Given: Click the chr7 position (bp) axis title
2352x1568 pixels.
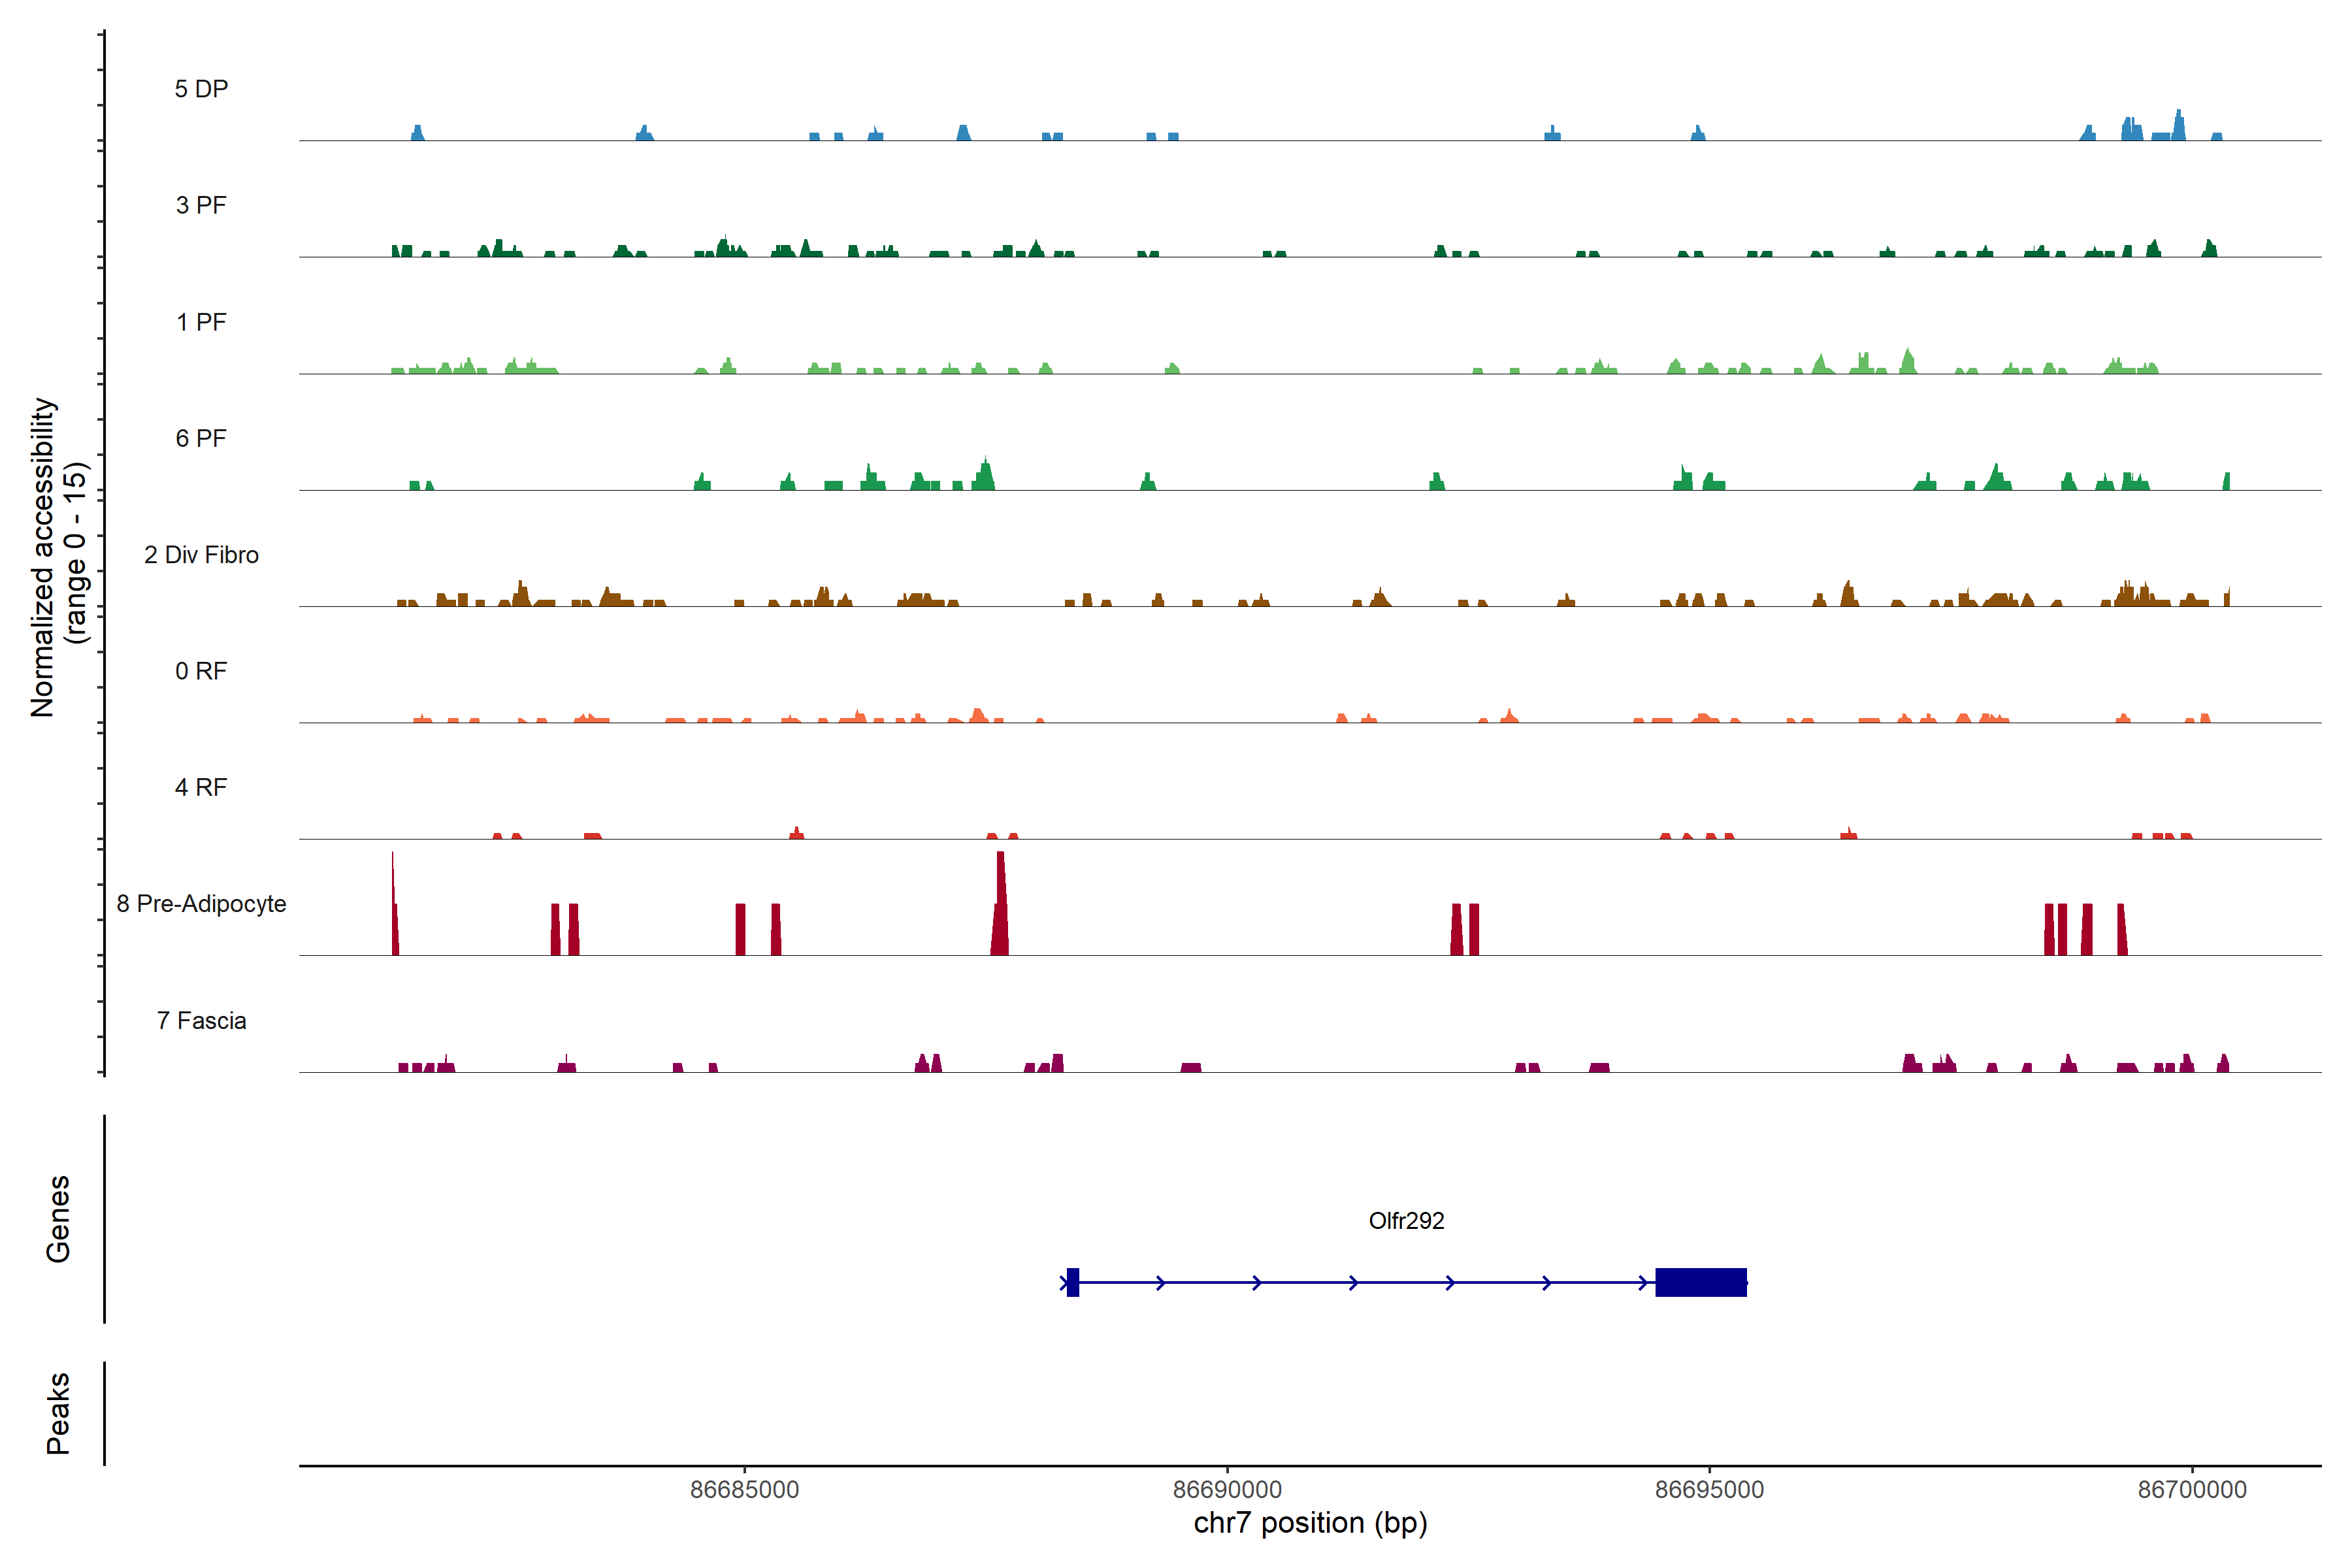Looking at the screenshot, I should (x=1310, y=1523).
